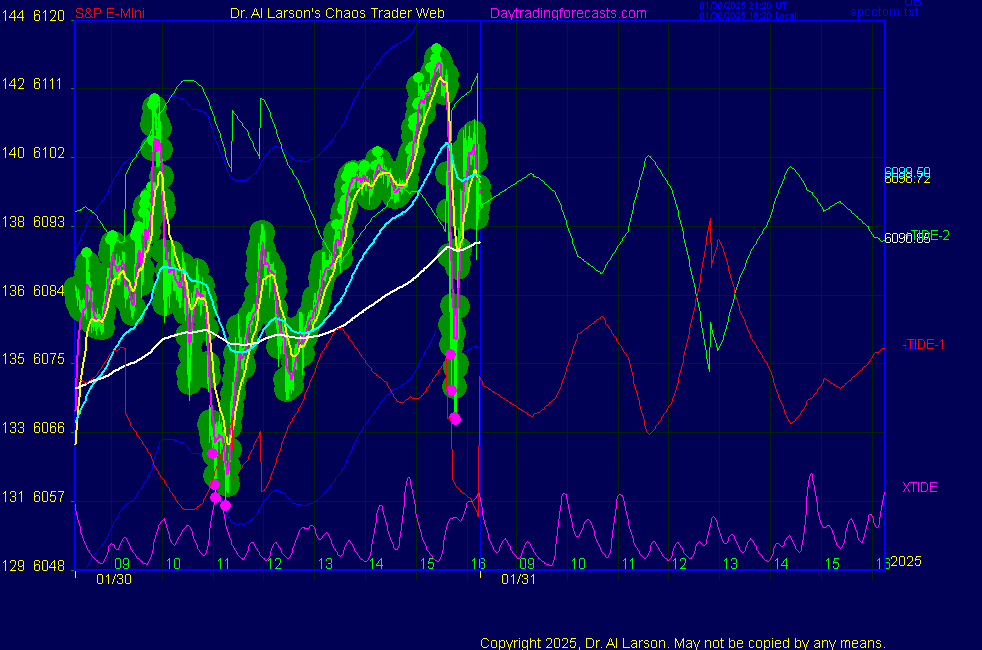Select the 131 6057 price axis label
This screenshot has width=982, height=650.
[33, 497]
